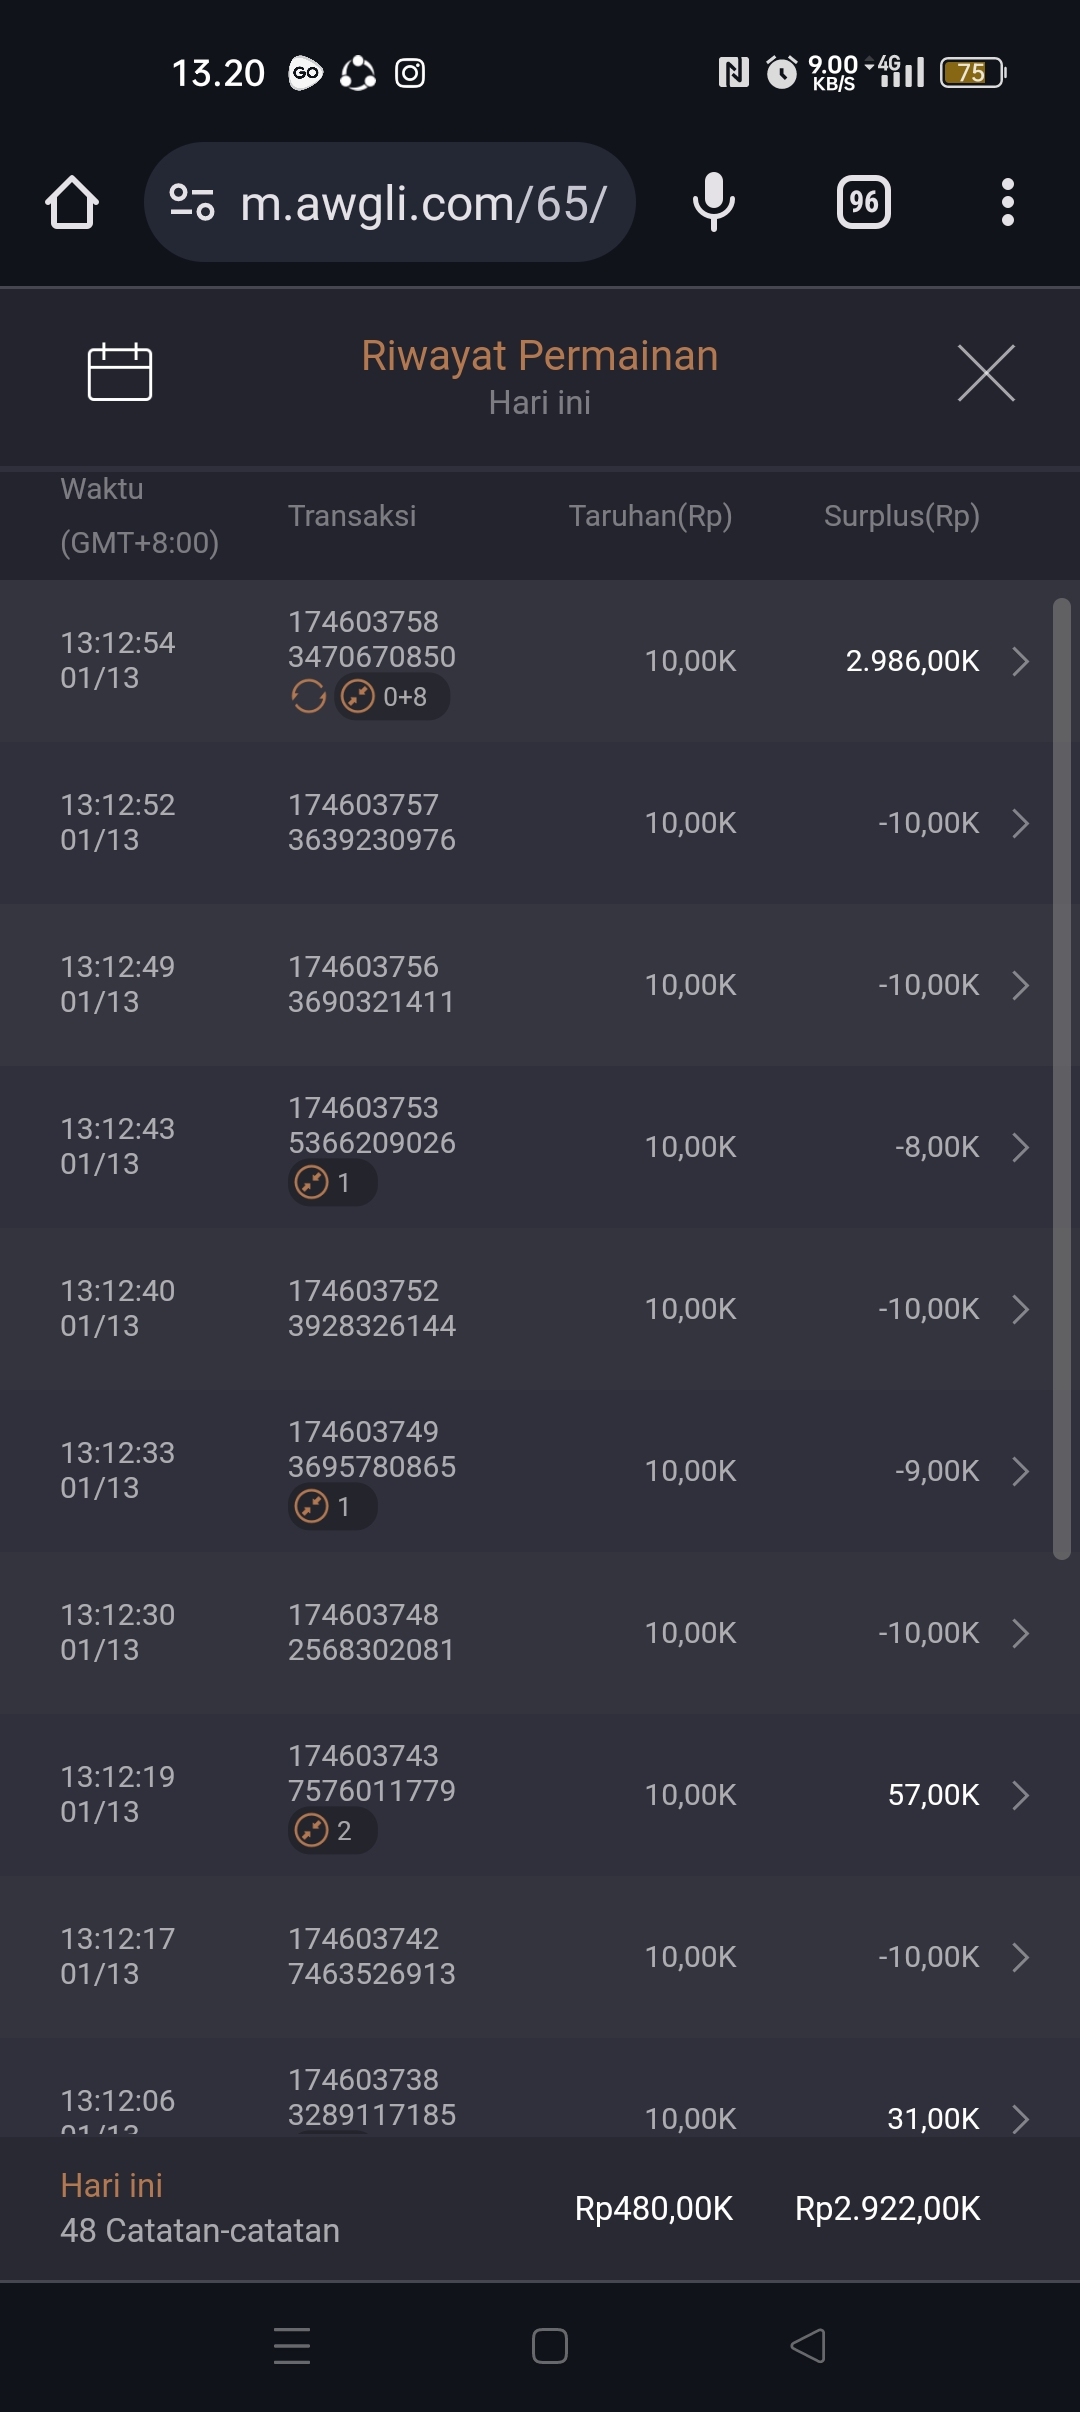Open the browser three-dot menu

point(1007,203)
